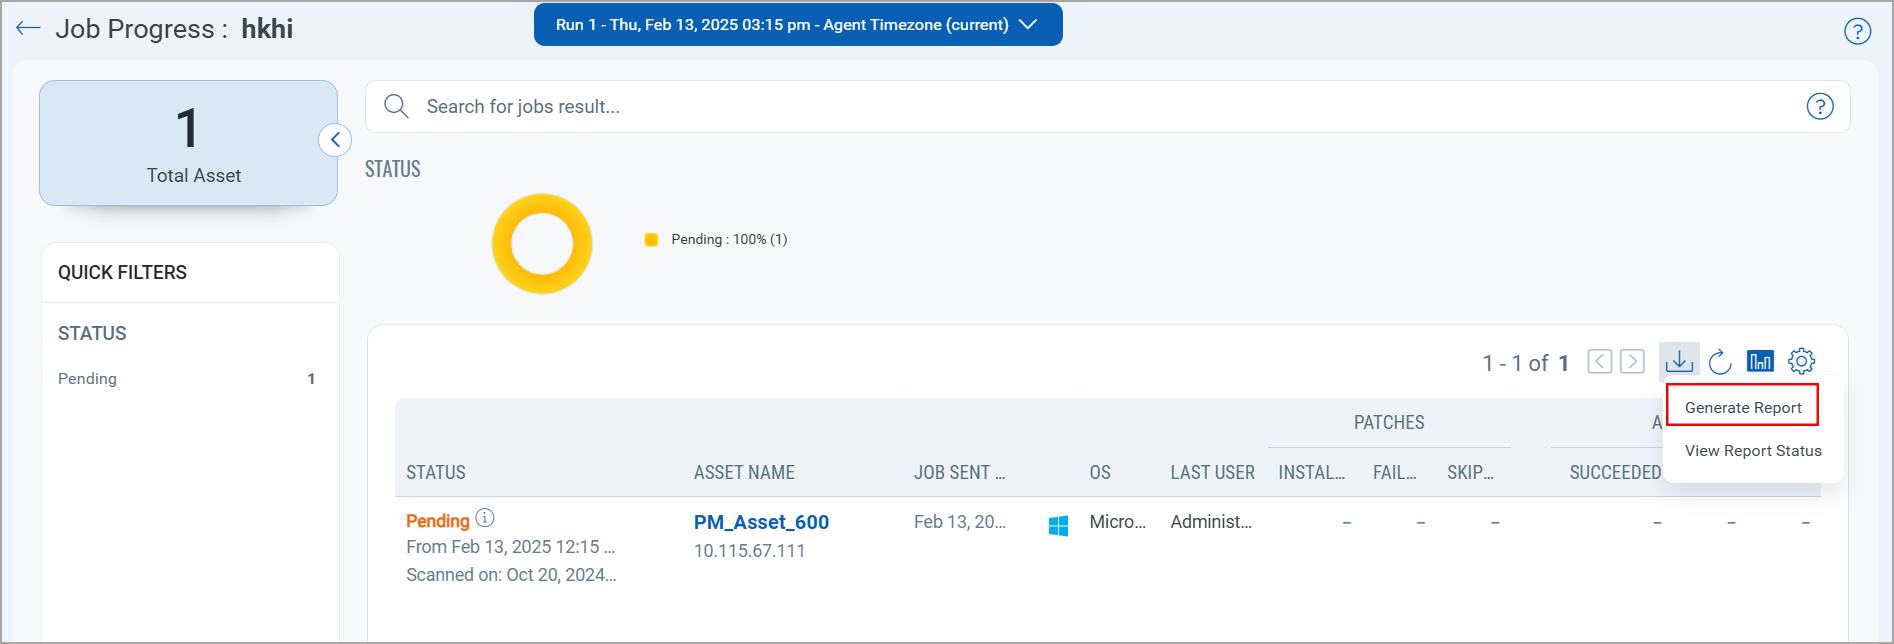The image size is (1894, 644).
Task: Select Generate Report from the menu
Action: pyautogui.click(x=1742, y=407)
